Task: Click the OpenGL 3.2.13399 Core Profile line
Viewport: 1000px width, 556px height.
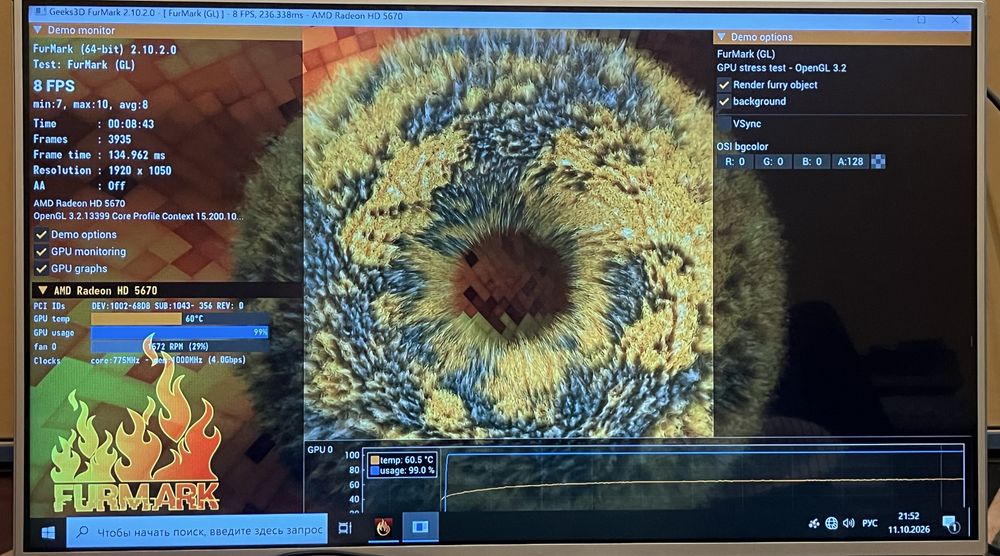Action: [138, 217]
